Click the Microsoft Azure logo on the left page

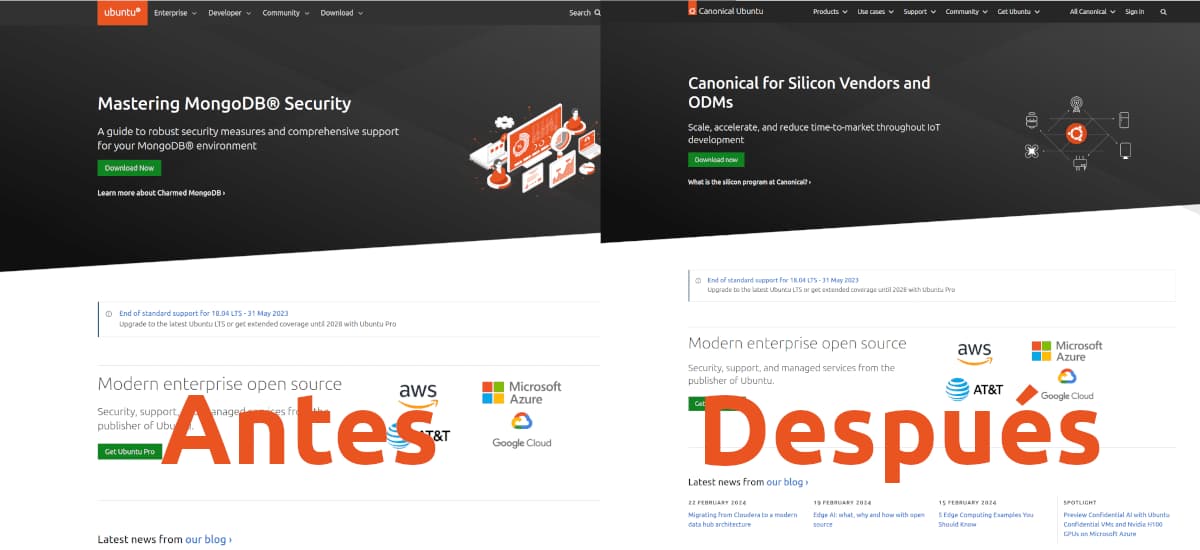pos(522,392)
